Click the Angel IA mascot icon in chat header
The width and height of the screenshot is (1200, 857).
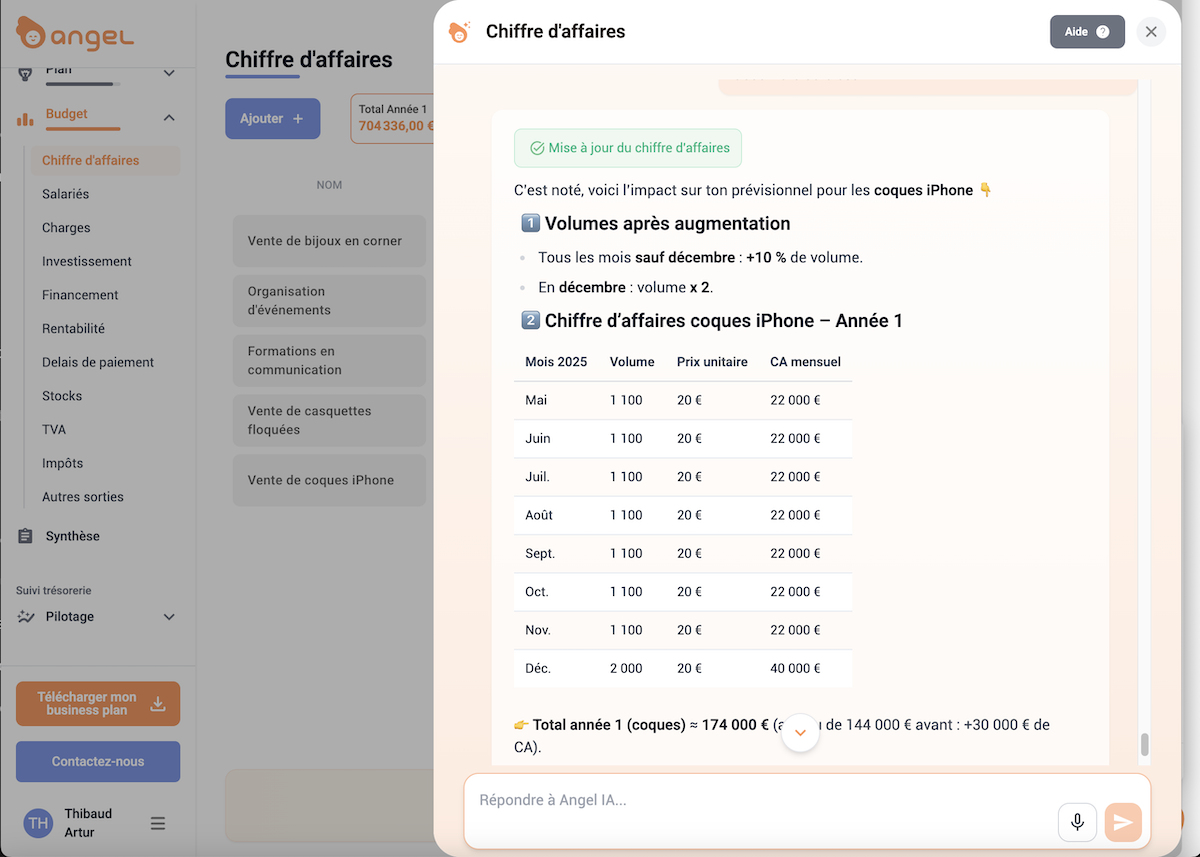[459, 31]
